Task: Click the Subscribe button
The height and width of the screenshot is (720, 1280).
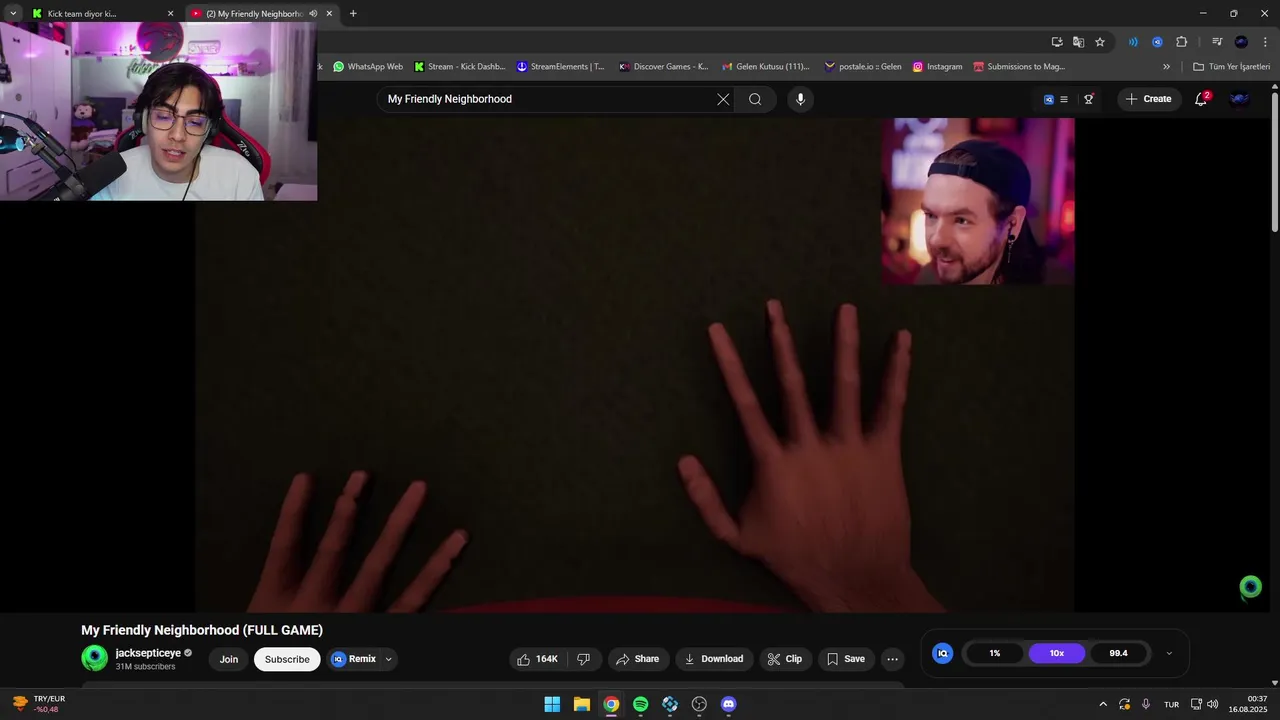Action: point(287,659)
